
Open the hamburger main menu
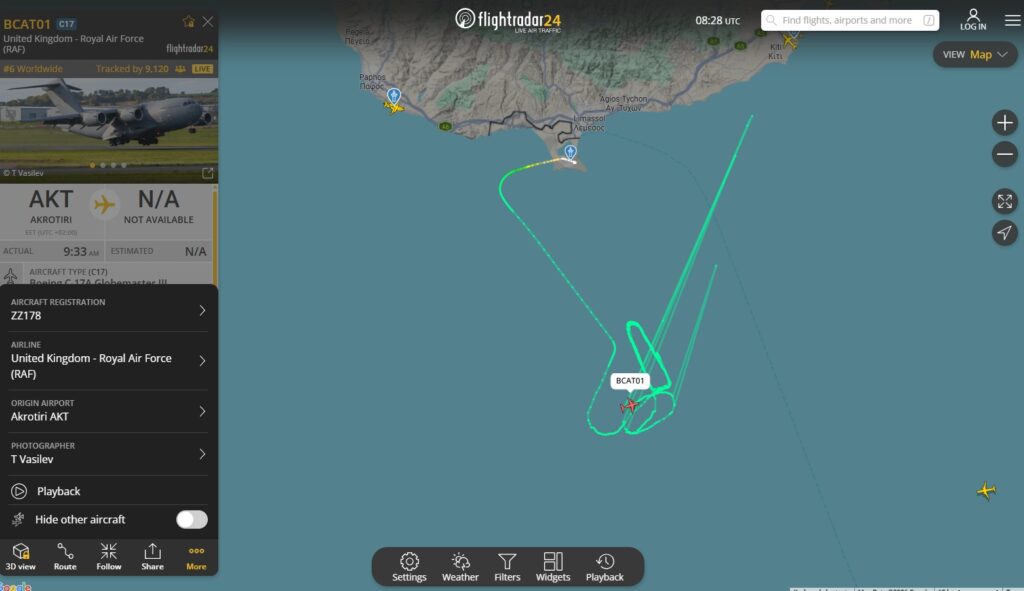pyautogui.click(x=1012, y=20)
